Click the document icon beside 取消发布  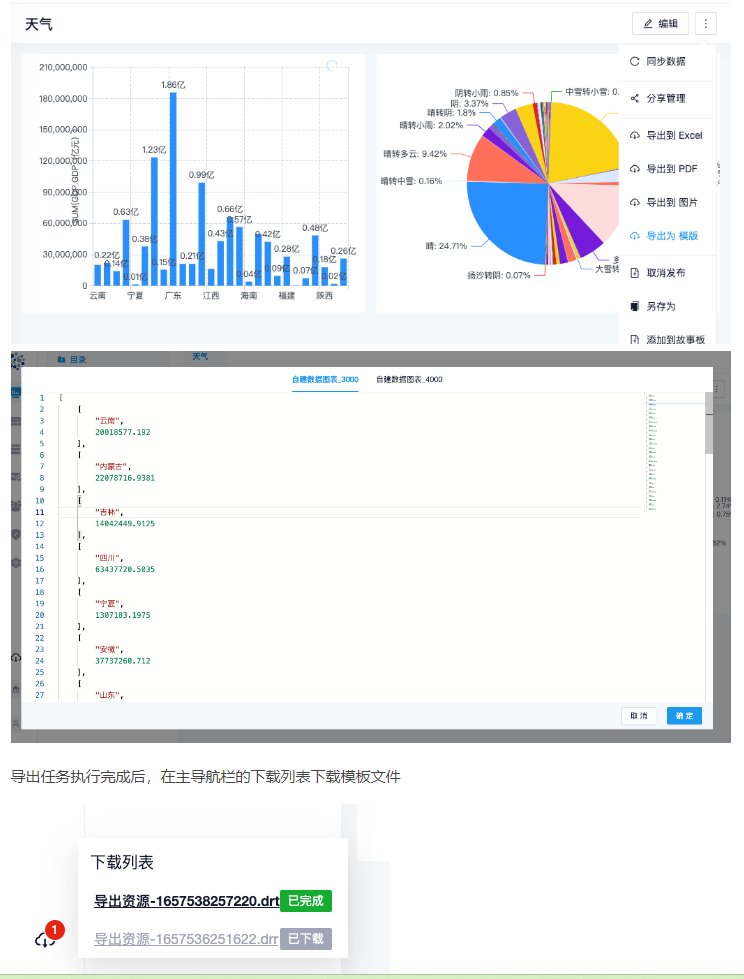click(x=635, y=273)
